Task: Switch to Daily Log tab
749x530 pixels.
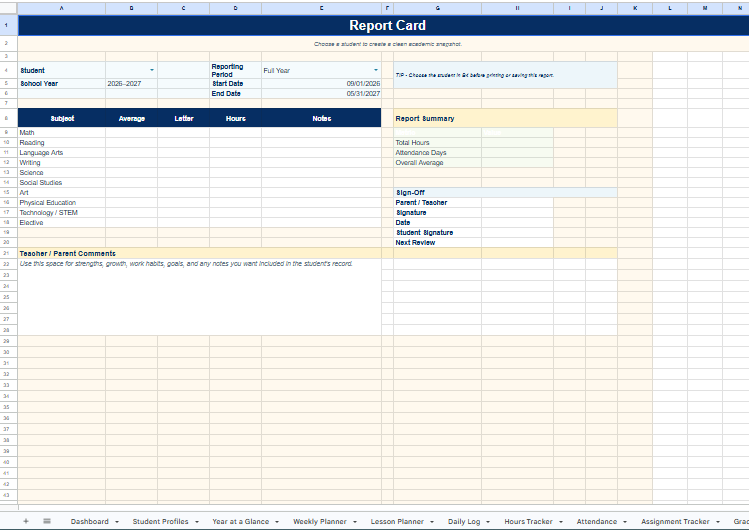Action: (464, 521)
